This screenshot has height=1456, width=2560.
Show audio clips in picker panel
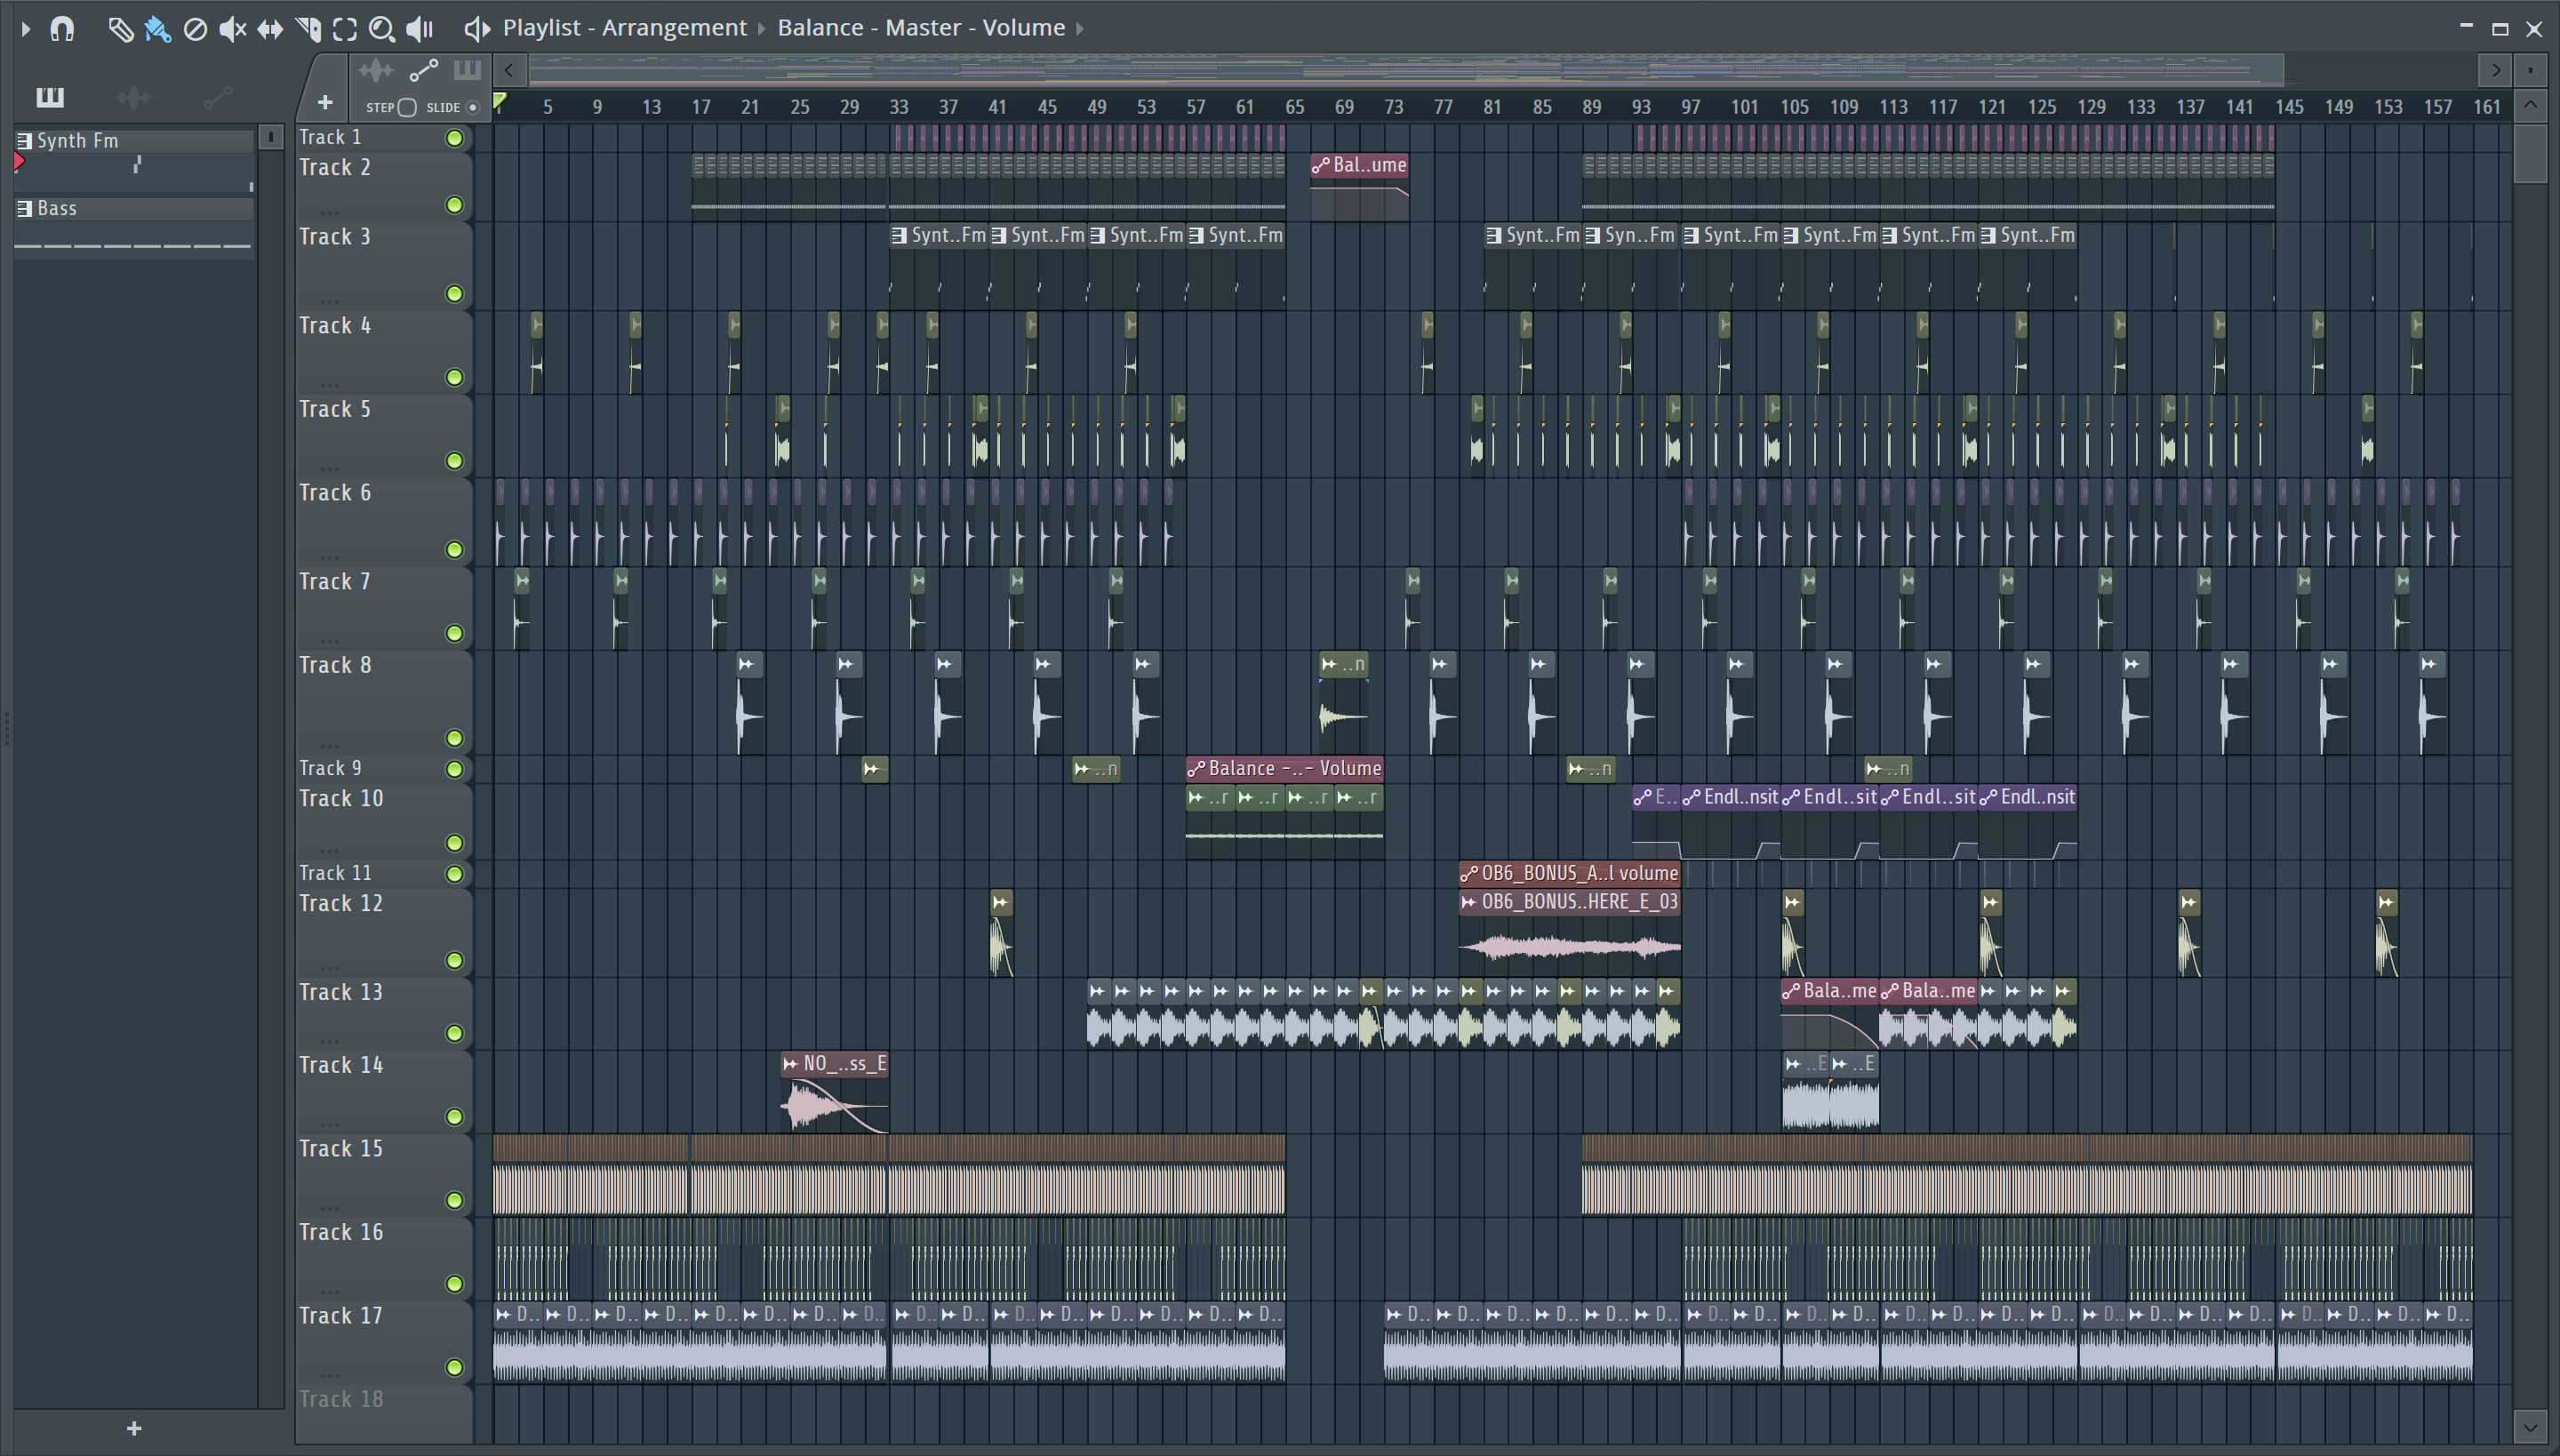click(133, 97)
